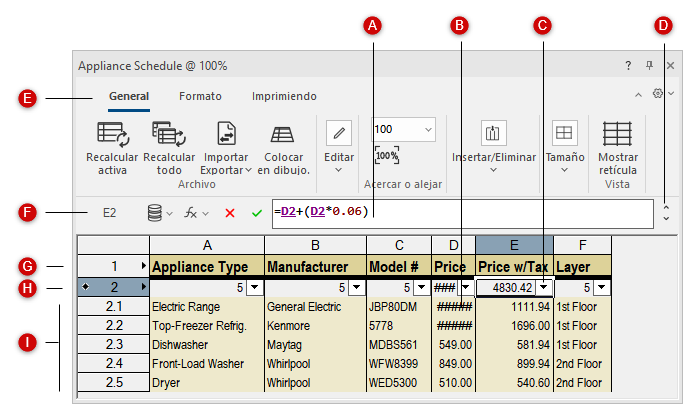
Task: Click the Recalcular todo icon
Action: click(x=169, y=134)
